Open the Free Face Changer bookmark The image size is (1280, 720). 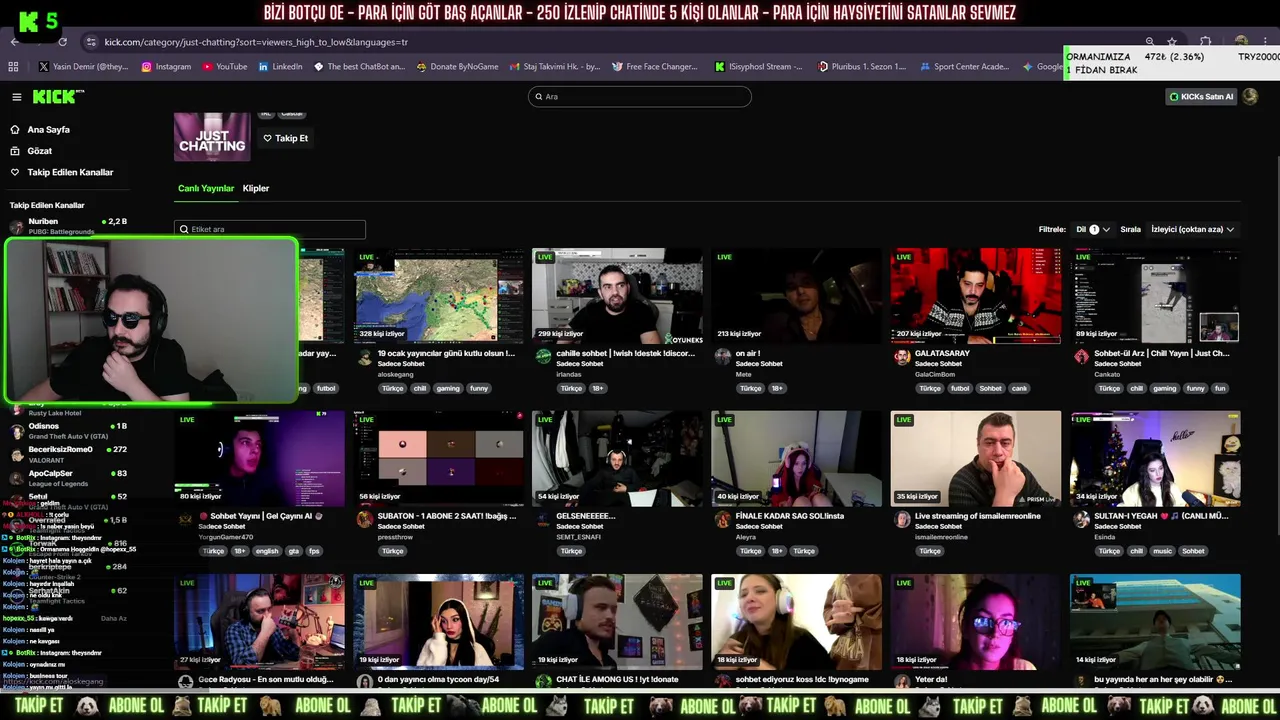pos(654,67)
